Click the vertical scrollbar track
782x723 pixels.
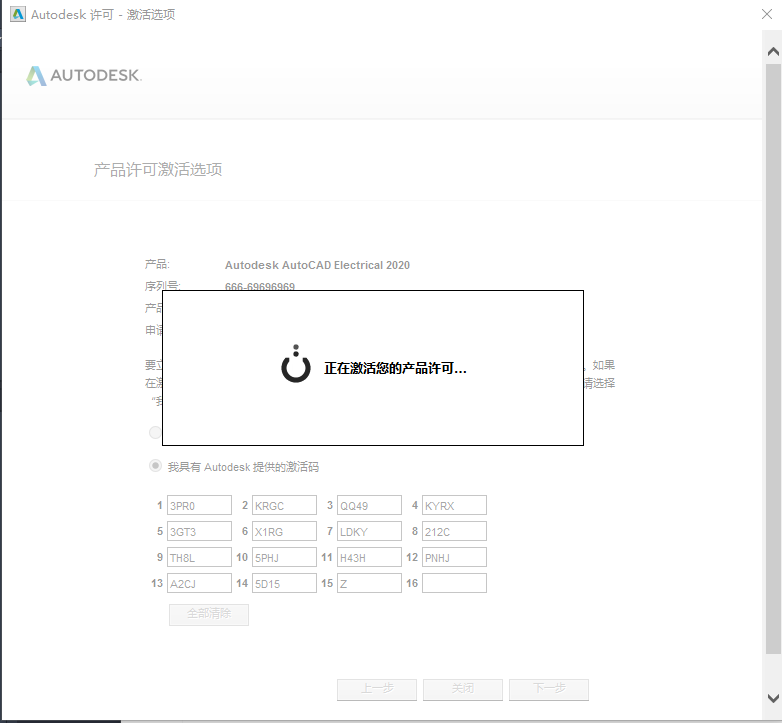(x=773, y=358)
